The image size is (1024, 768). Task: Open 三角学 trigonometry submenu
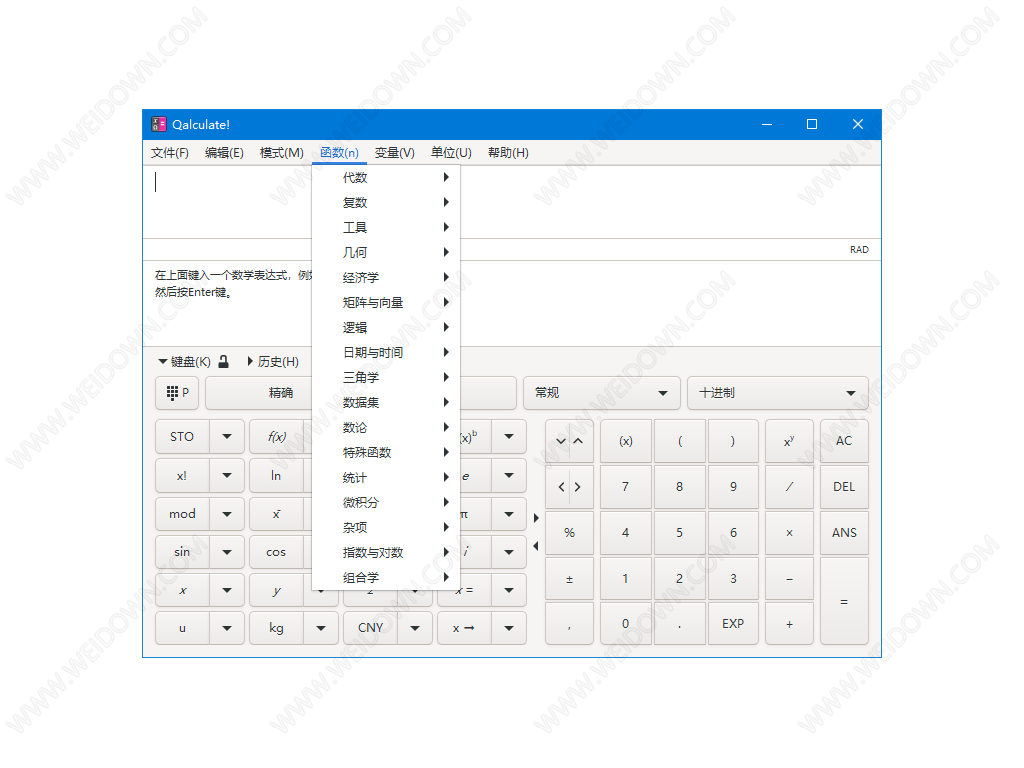386,377
